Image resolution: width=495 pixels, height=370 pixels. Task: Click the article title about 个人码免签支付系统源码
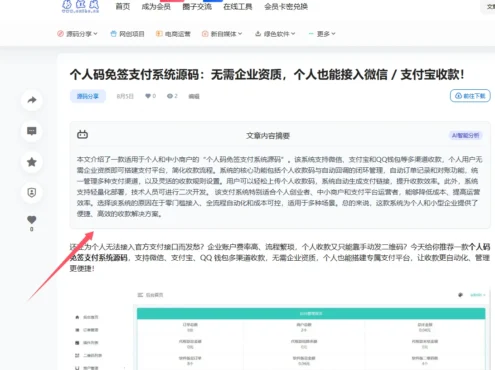267,74
